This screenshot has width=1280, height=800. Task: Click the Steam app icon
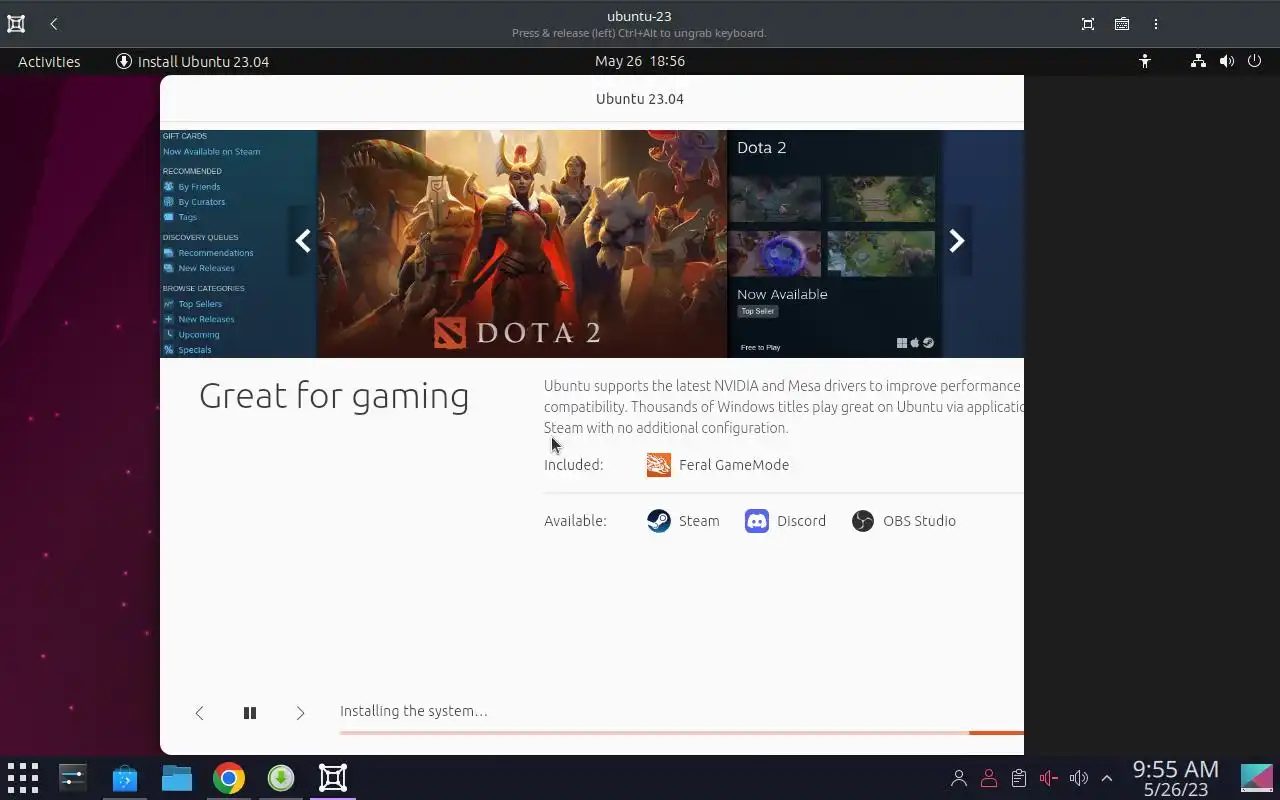[x=658, y=521]
